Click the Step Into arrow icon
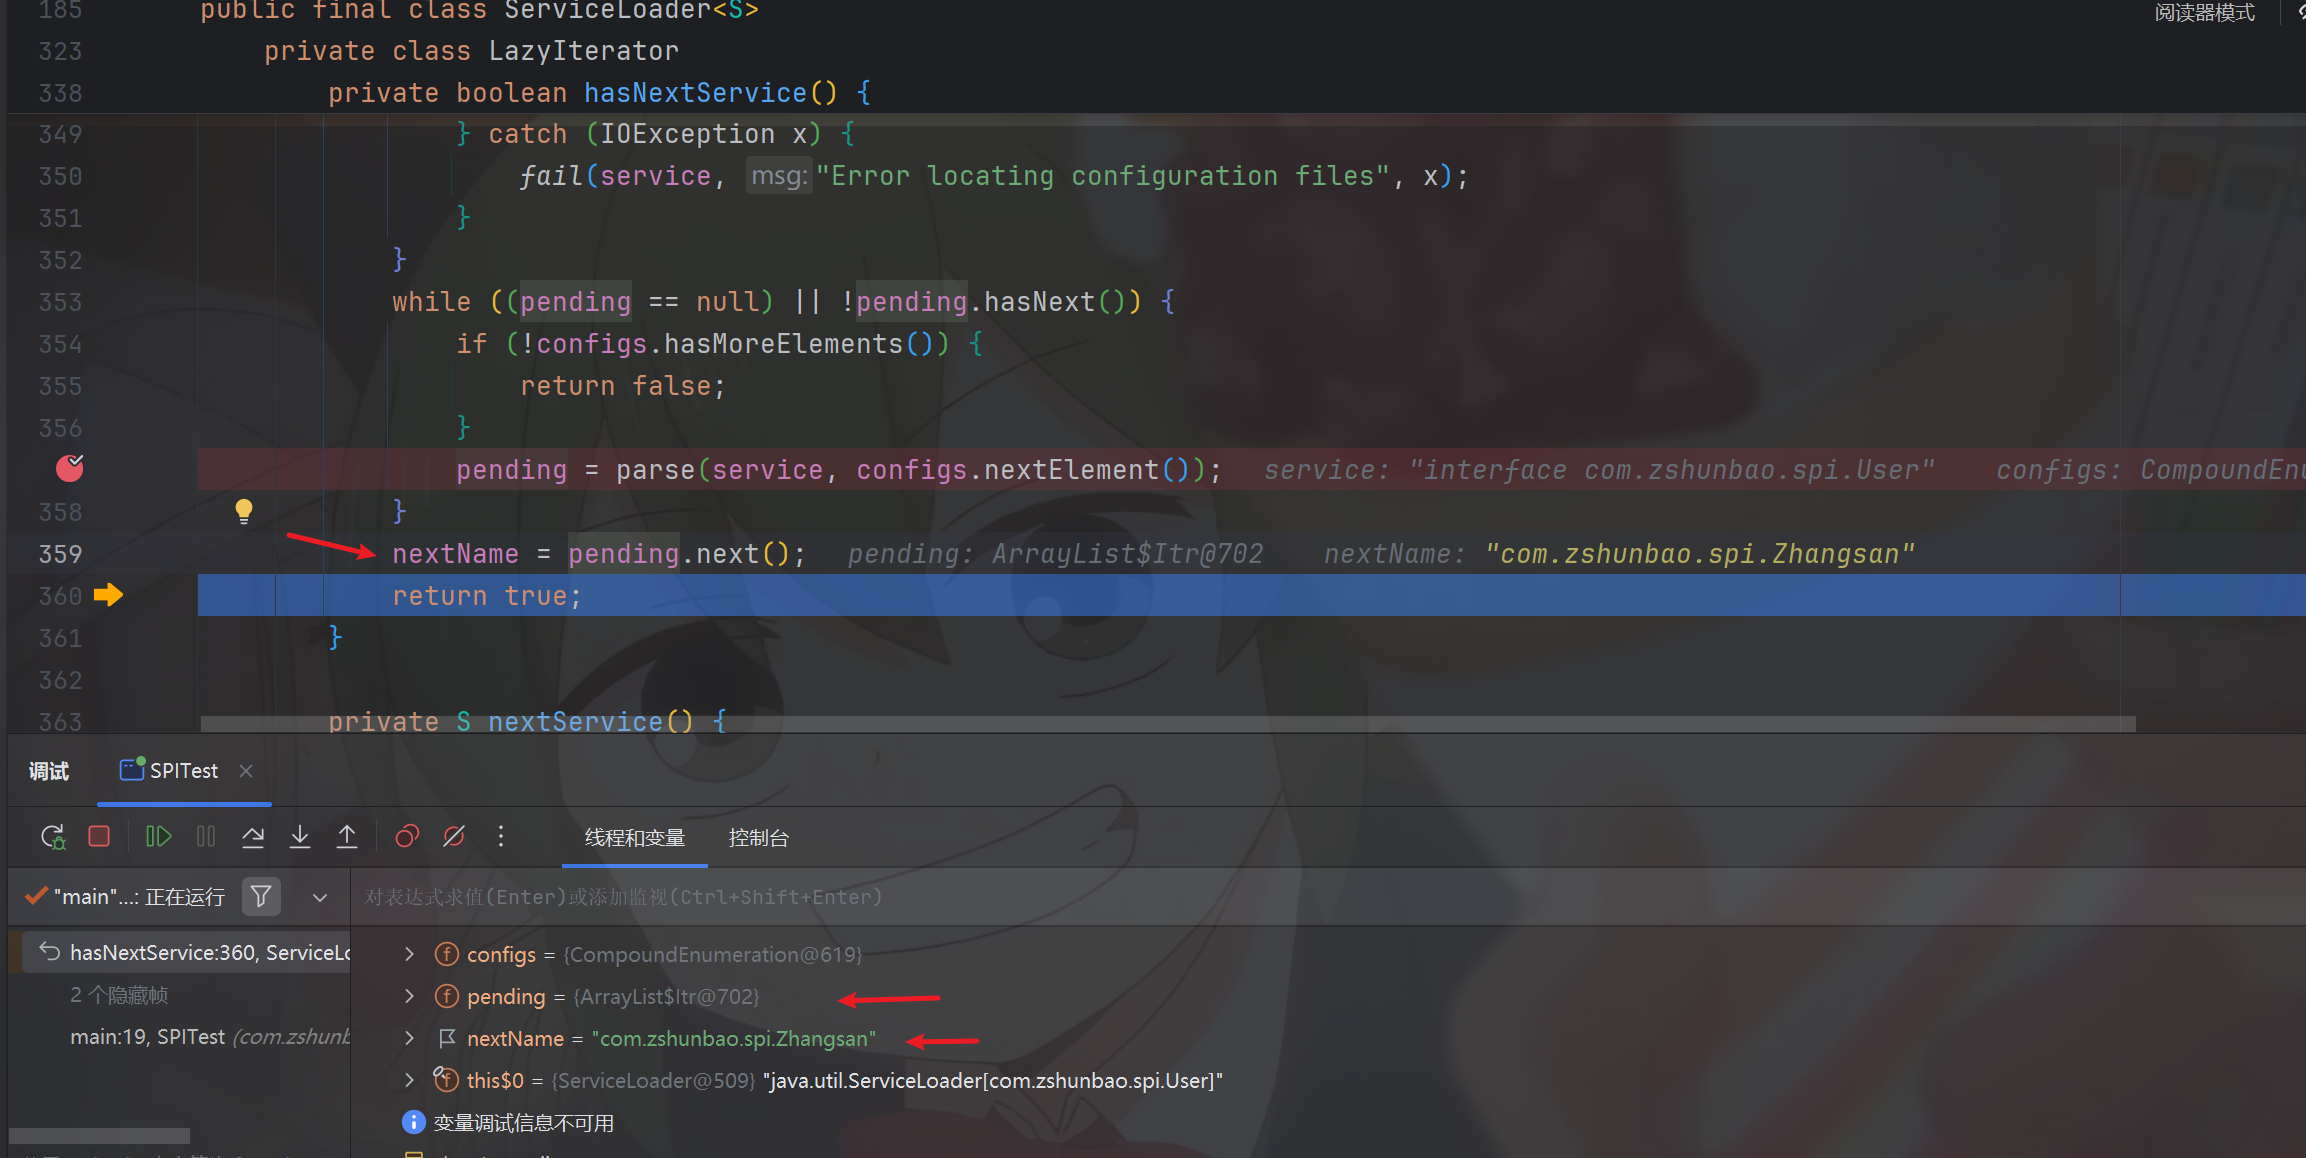This screenshot has width=2306, height=1158. point(300,837)
